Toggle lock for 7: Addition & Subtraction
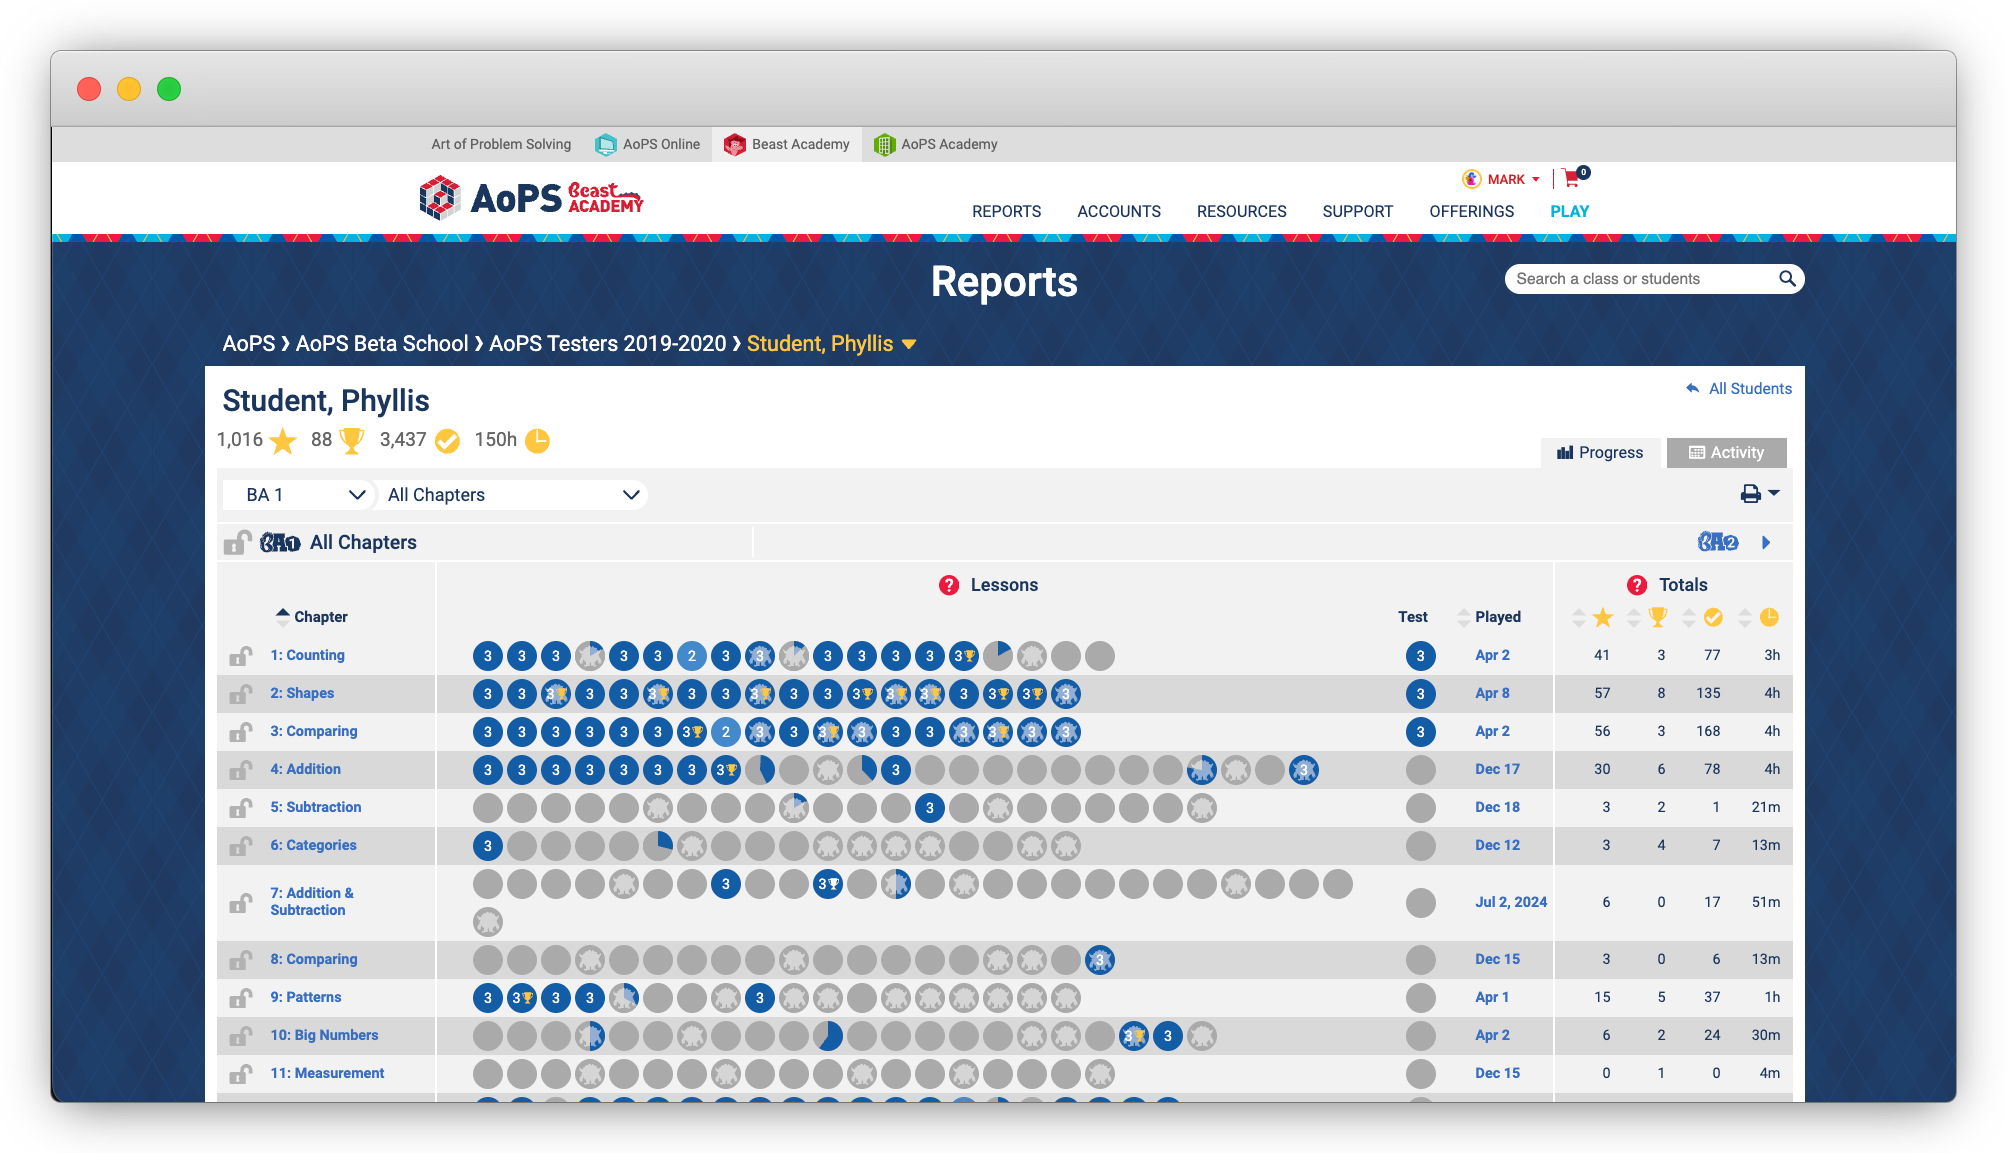The width and height of the screenshot is (2007, 1153). click(x=240, y=903)
